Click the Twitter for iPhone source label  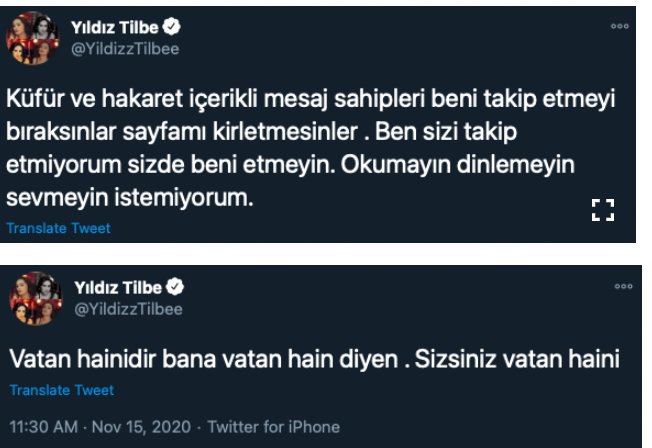(x=272, y=426)
